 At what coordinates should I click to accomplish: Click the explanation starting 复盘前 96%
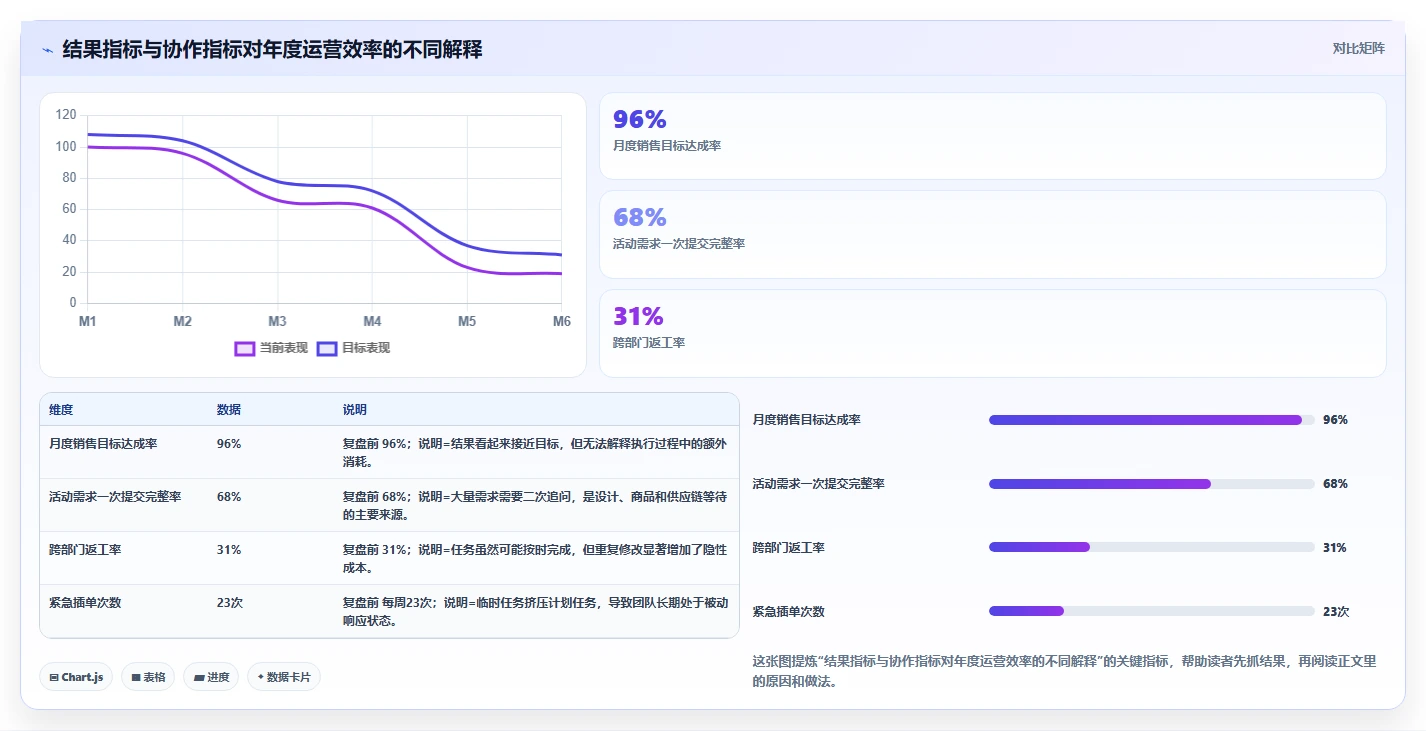click(535, 452)
